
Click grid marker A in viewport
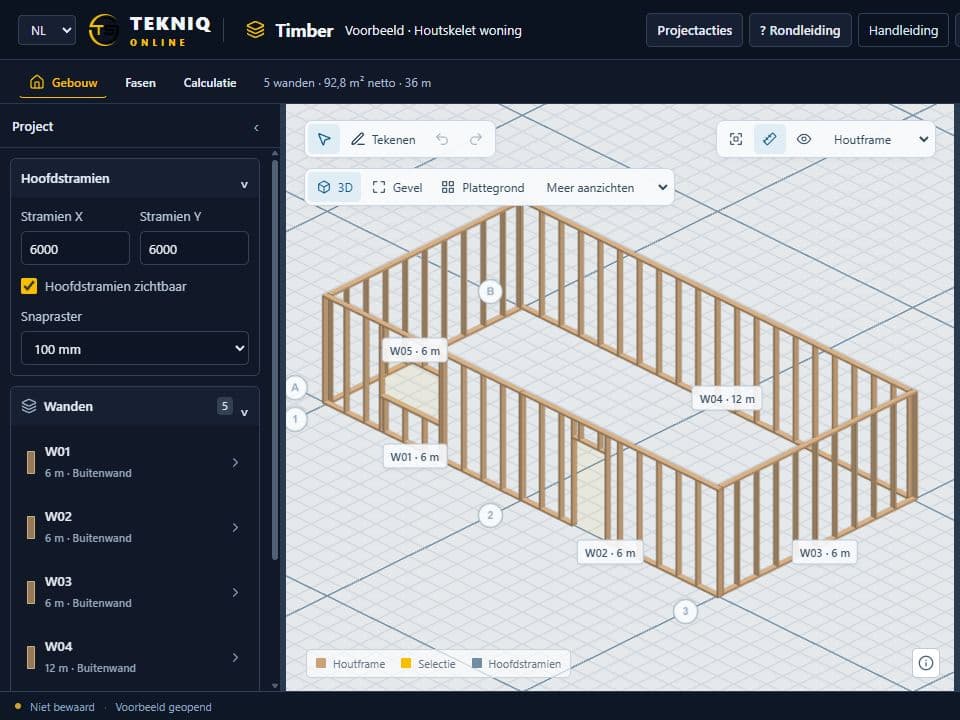tap(296, 388)
